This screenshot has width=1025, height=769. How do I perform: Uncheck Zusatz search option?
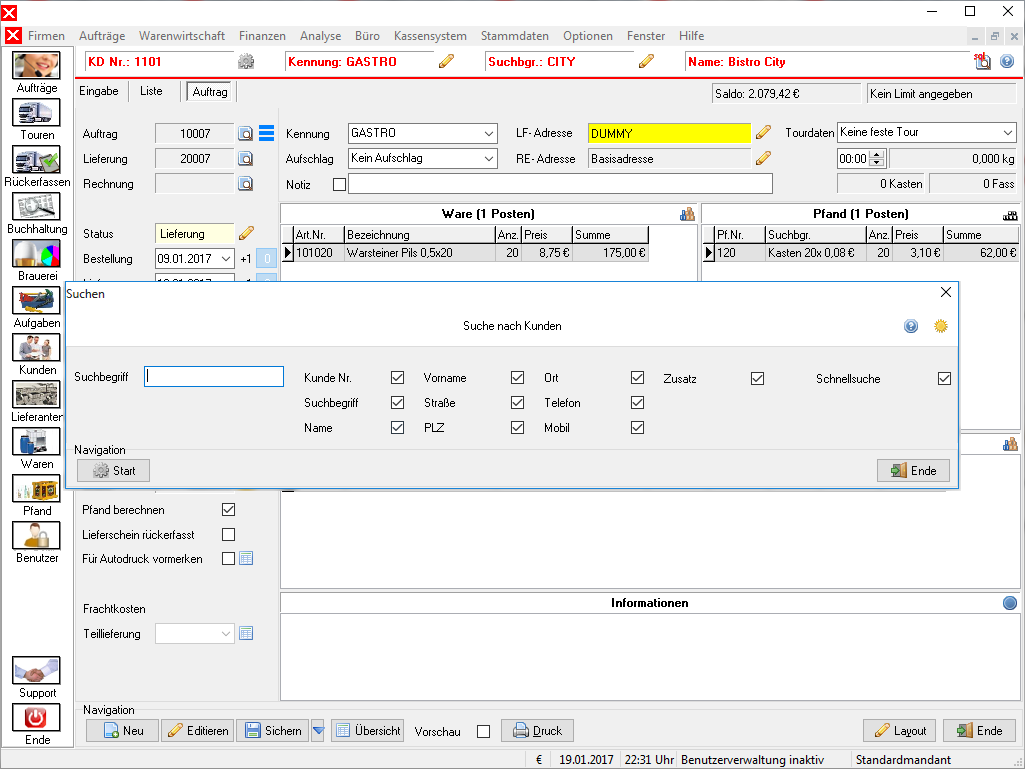click(x=758, y=378)
